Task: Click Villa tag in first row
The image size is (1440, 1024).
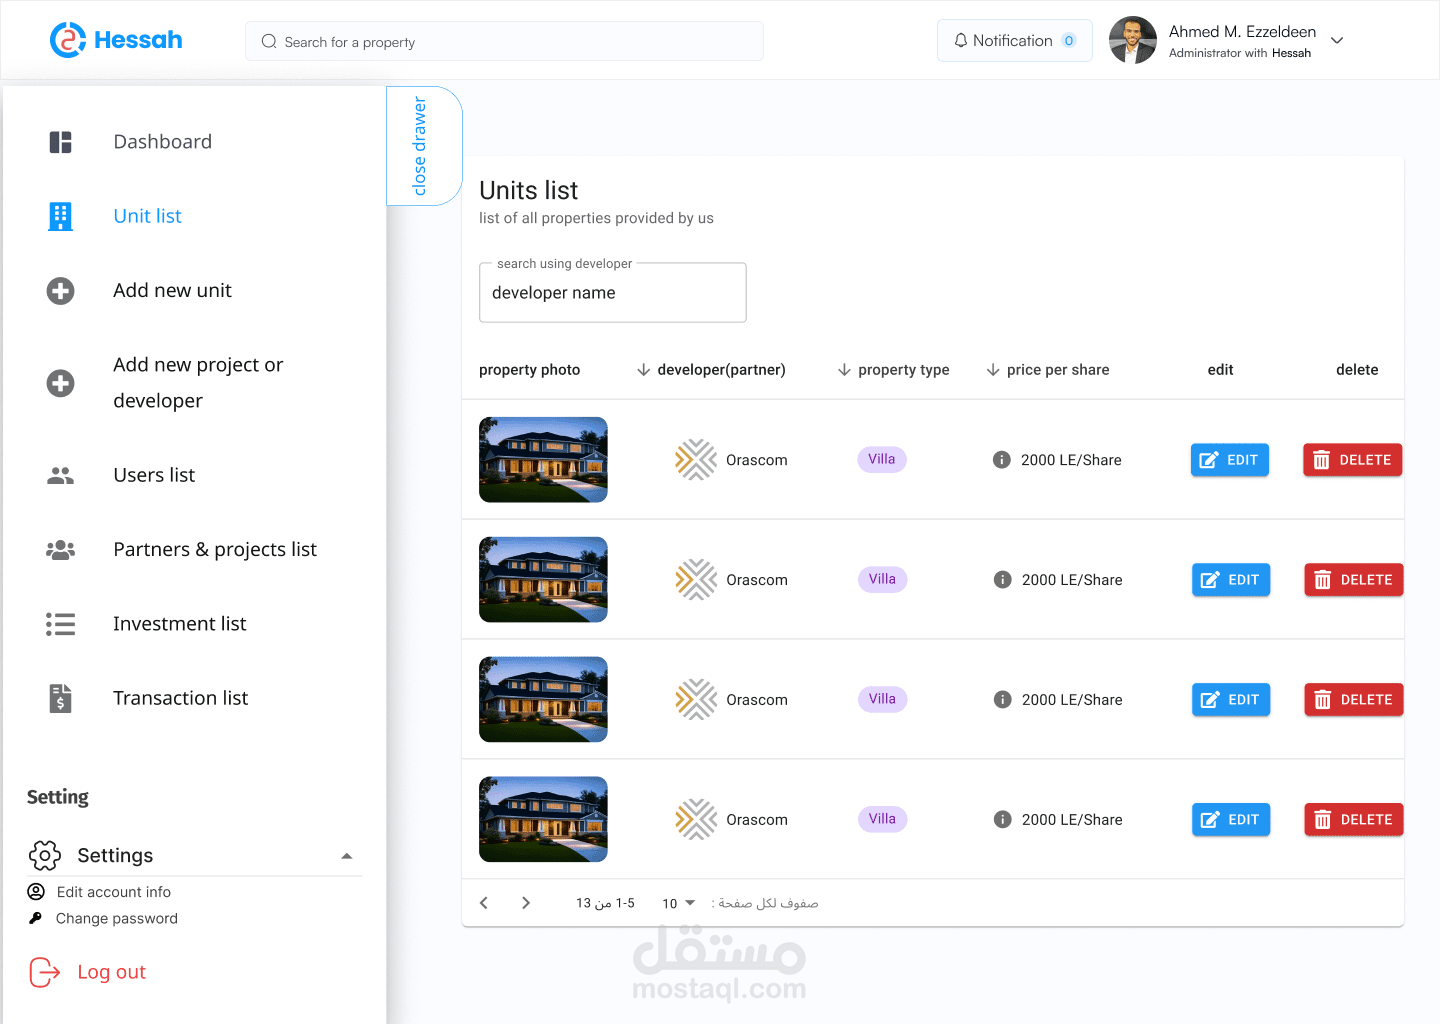Action: coord(882,459)
